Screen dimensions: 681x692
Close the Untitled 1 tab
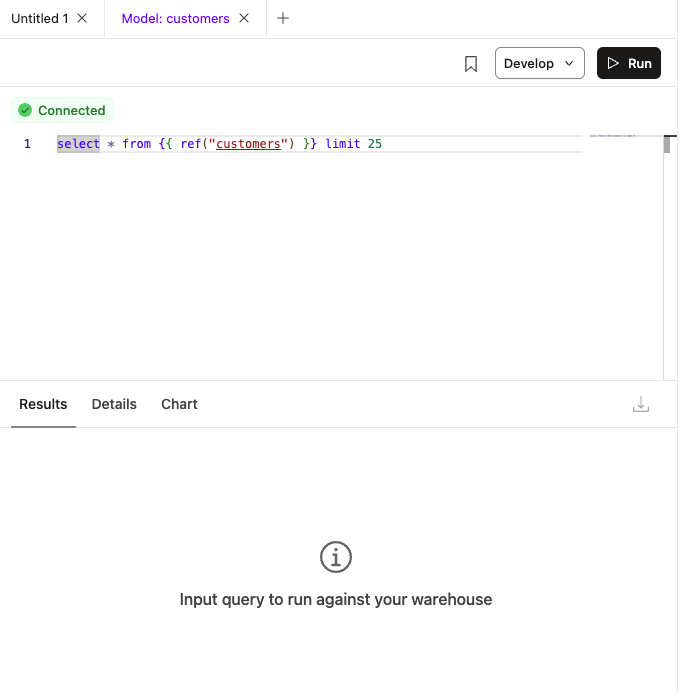tap(82, 18)
